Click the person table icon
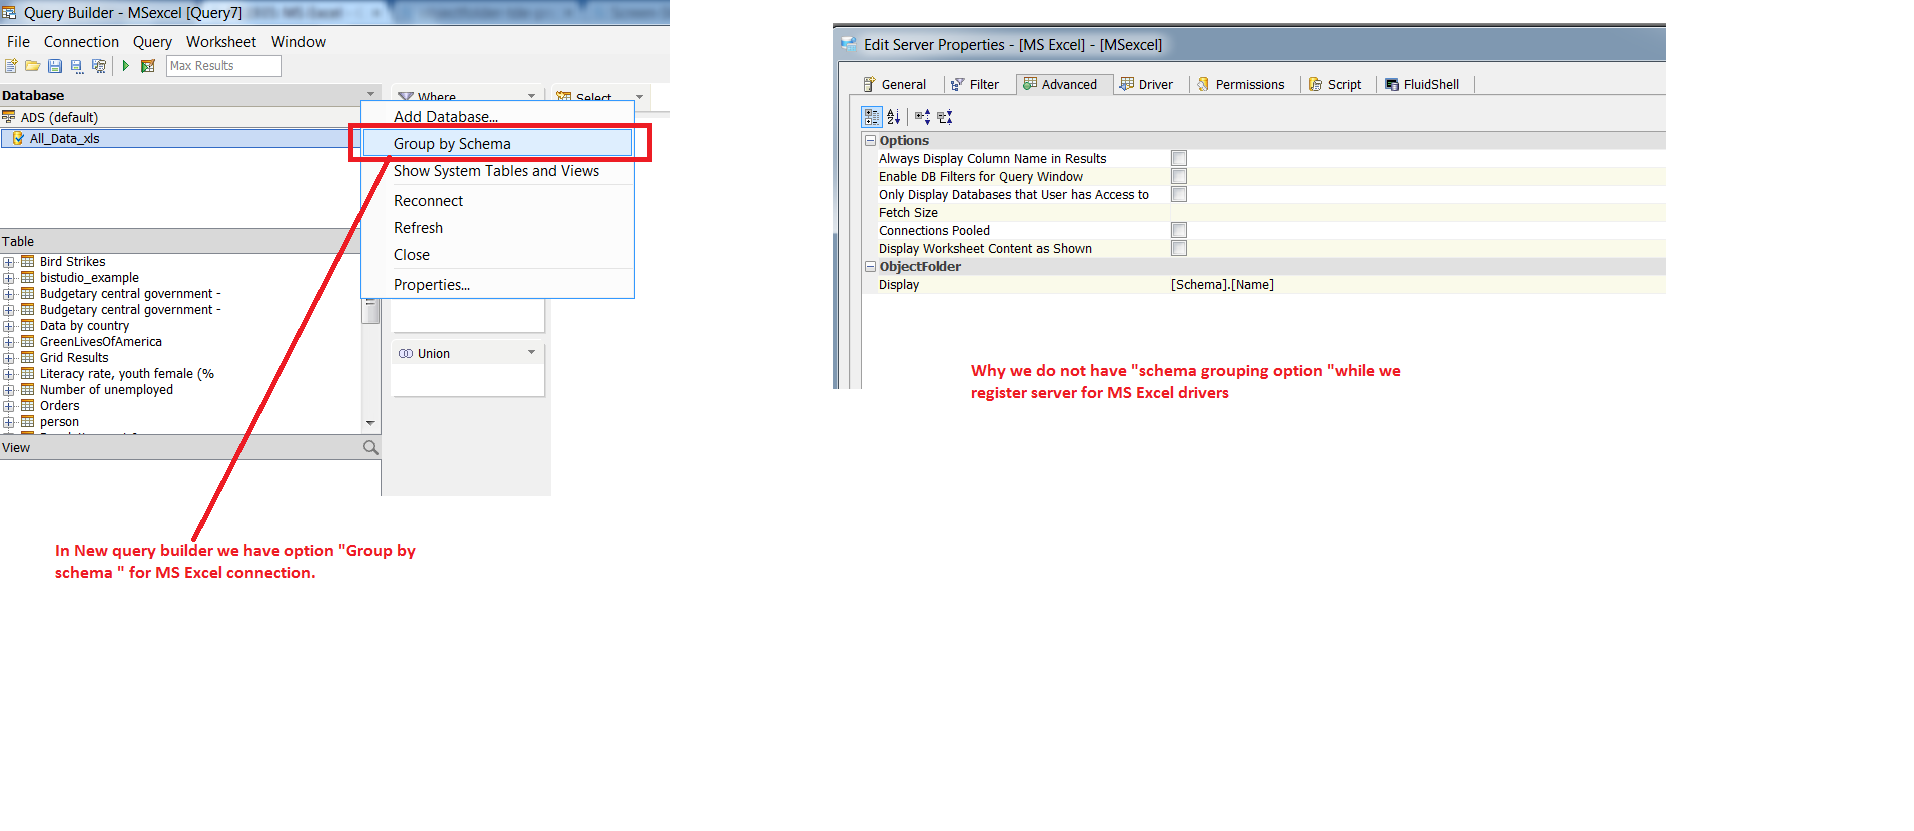 (x=28, y=422)
